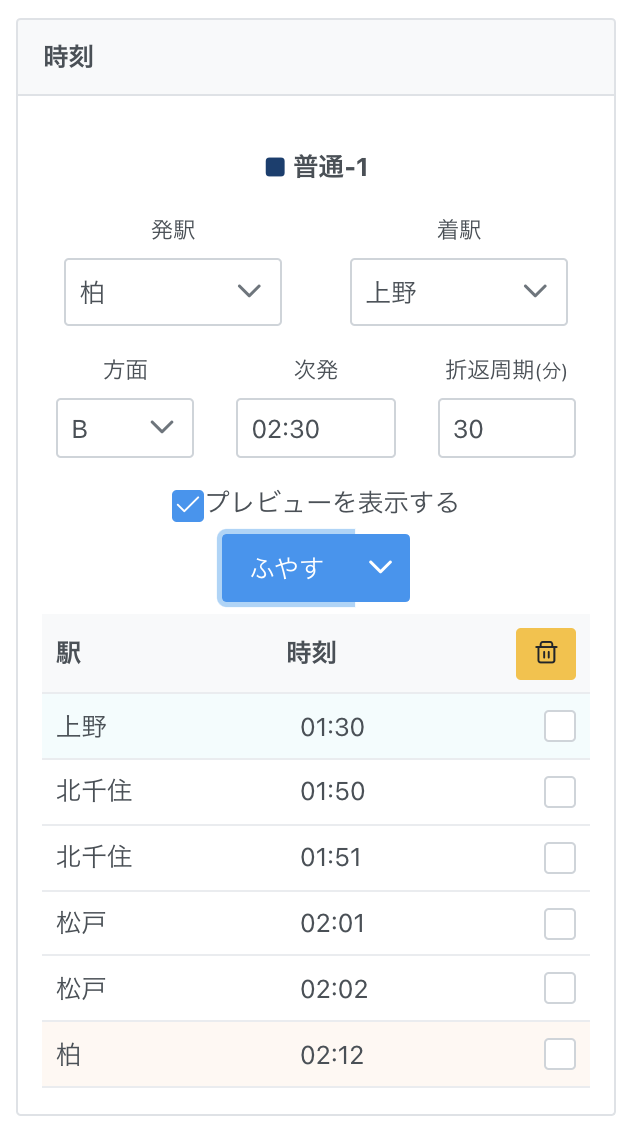Screen dimensions: 630x1134
Task: Click the 時刻 column header
Action: point(311,654)
